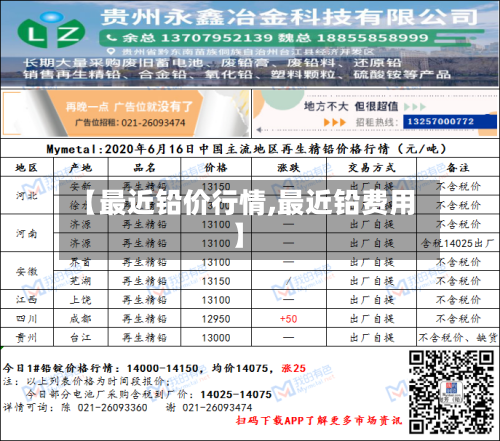500x441 pixels.
Task: Click the 交易方式 column header
Action: pos(372,168)
